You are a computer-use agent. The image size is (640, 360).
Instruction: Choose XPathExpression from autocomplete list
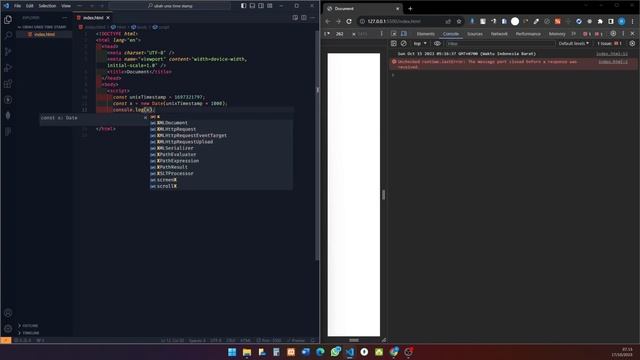tap(221, 161)
